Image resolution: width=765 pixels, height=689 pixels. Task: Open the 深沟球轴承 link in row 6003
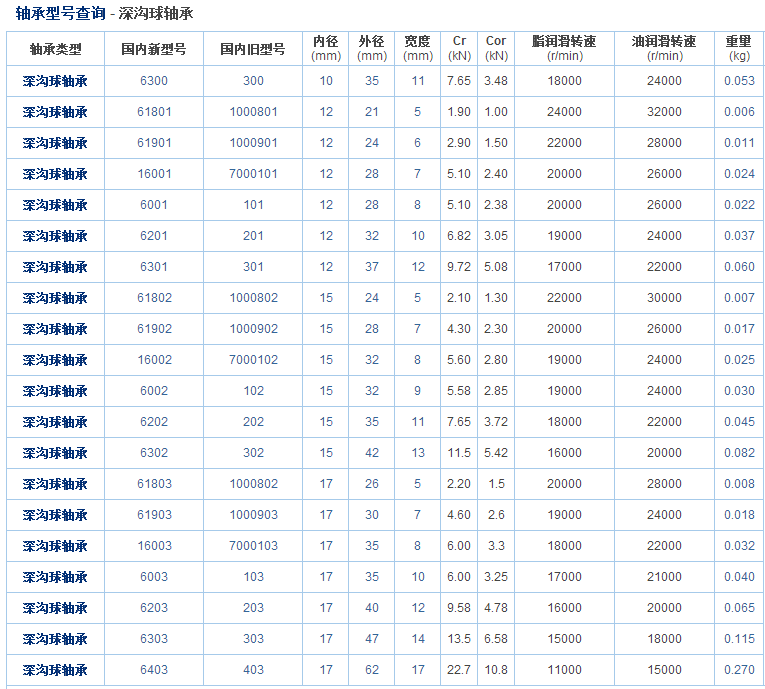point(55,577)
